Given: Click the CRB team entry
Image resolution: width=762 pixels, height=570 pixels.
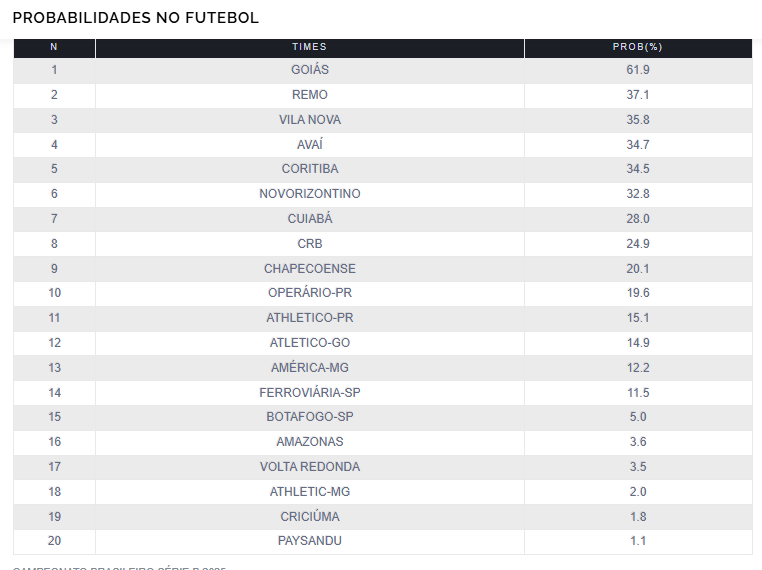Looking at the screenshot, I should pos(309,244).
